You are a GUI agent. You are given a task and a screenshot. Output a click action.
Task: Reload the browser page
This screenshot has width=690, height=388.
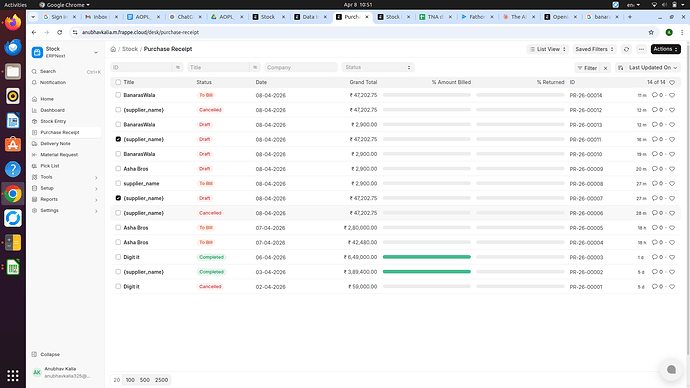pos(59,32)
